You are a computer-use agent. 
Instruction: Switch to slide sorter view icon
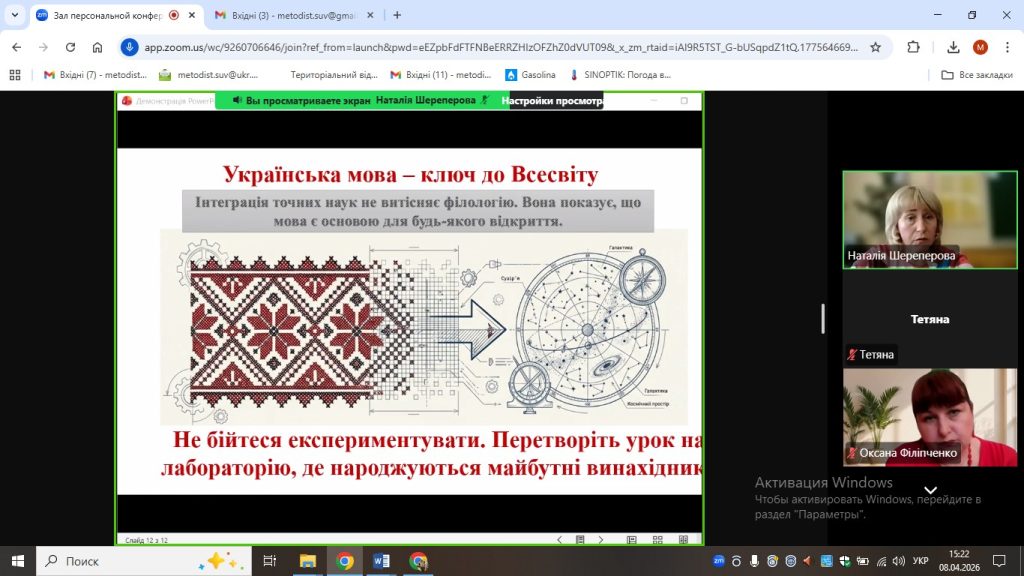click(654, 540)
